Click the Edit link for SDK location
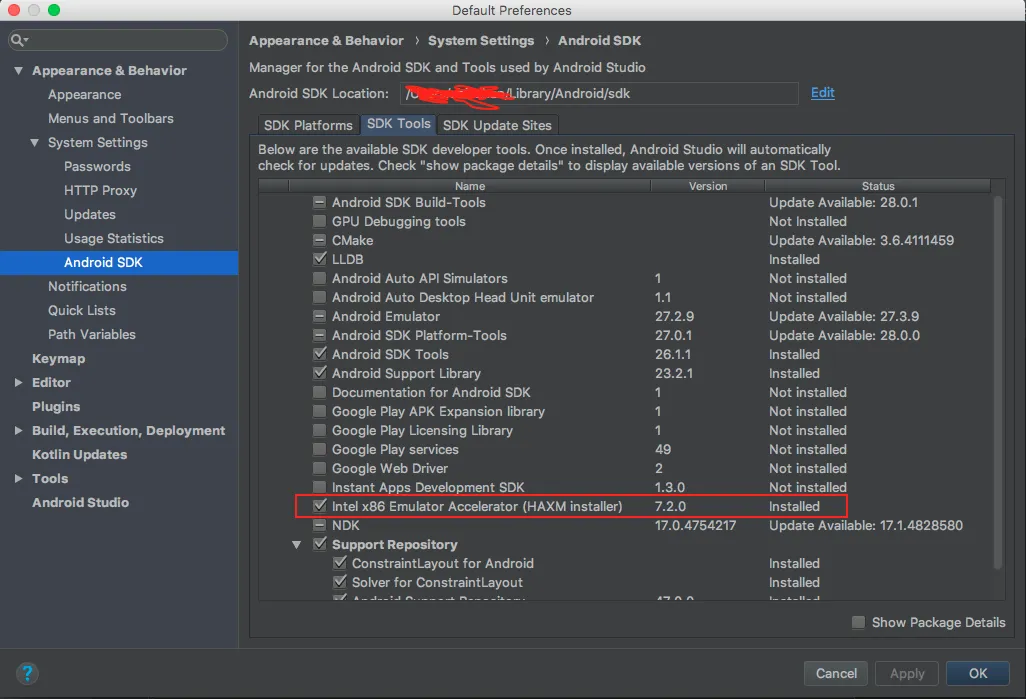1026x699 pixels. [823, 92]
